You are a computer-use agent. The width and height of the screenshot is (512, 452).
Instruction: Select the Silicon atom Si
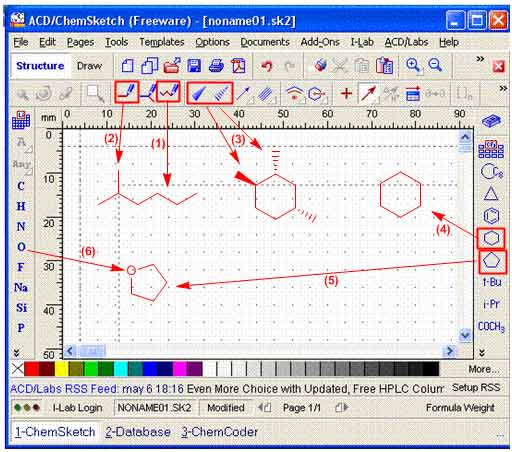pyautogui.click(x=21, y=308)
